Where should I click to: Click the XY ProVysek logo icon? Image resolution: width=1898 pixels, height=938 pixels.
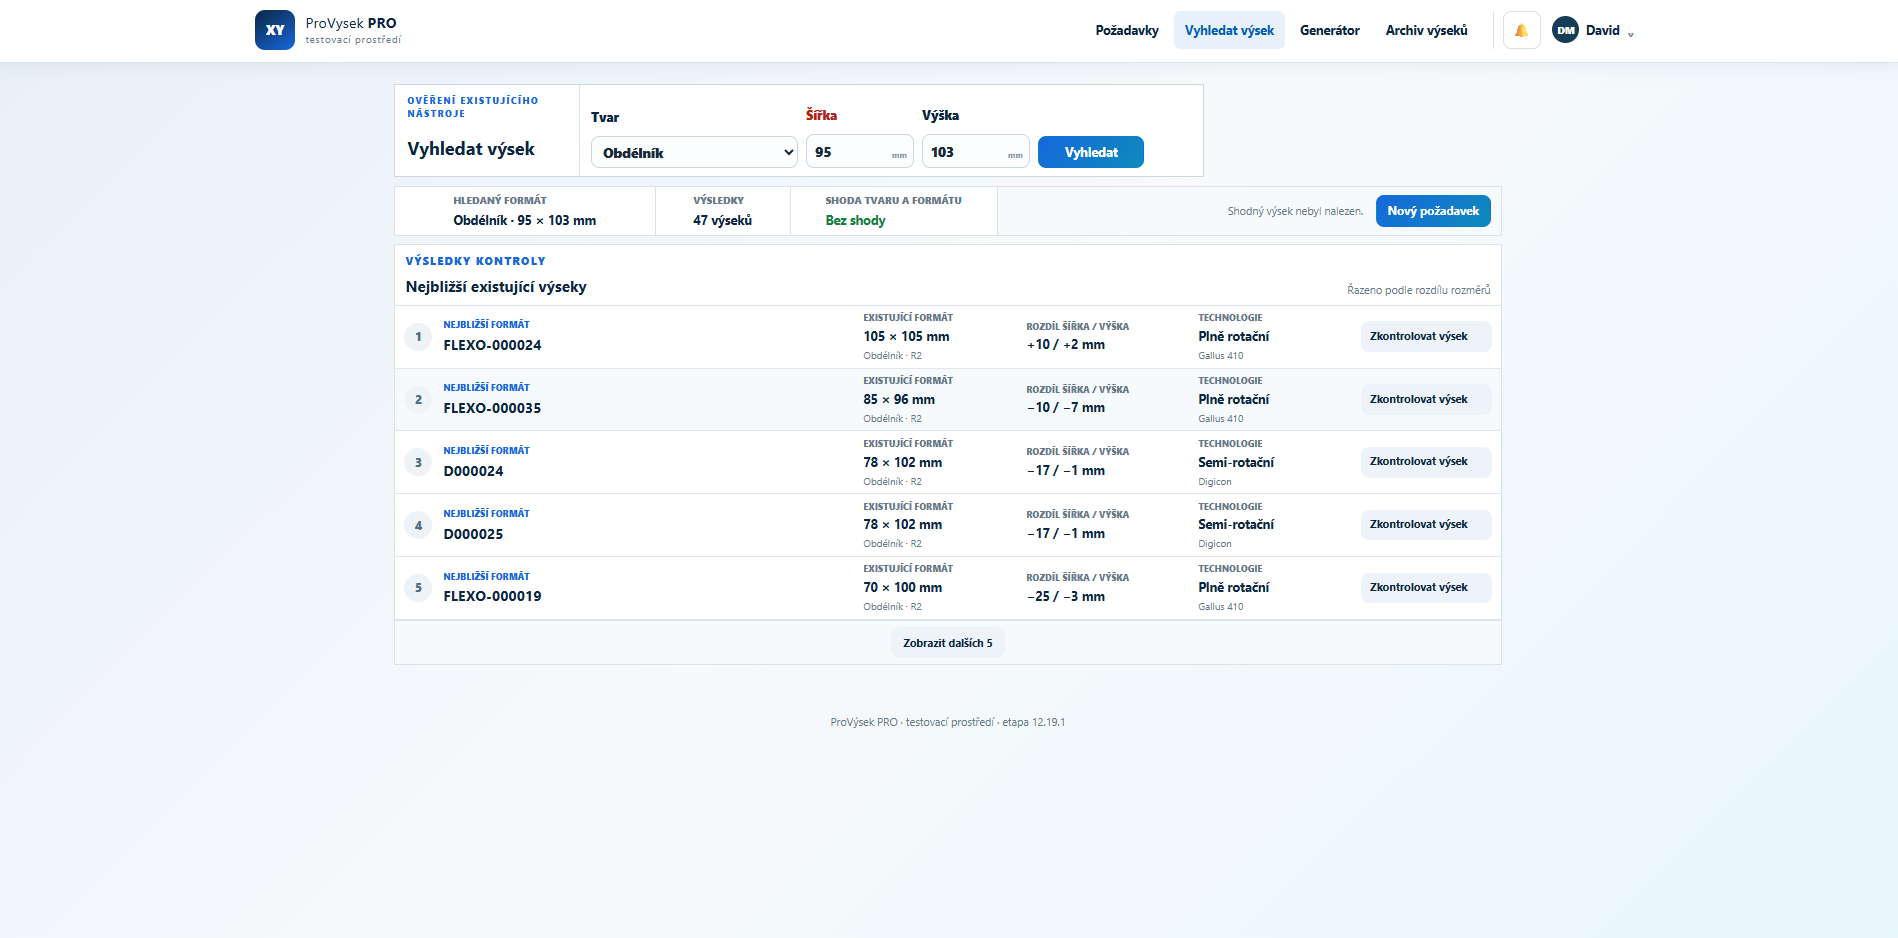(275, 30)
